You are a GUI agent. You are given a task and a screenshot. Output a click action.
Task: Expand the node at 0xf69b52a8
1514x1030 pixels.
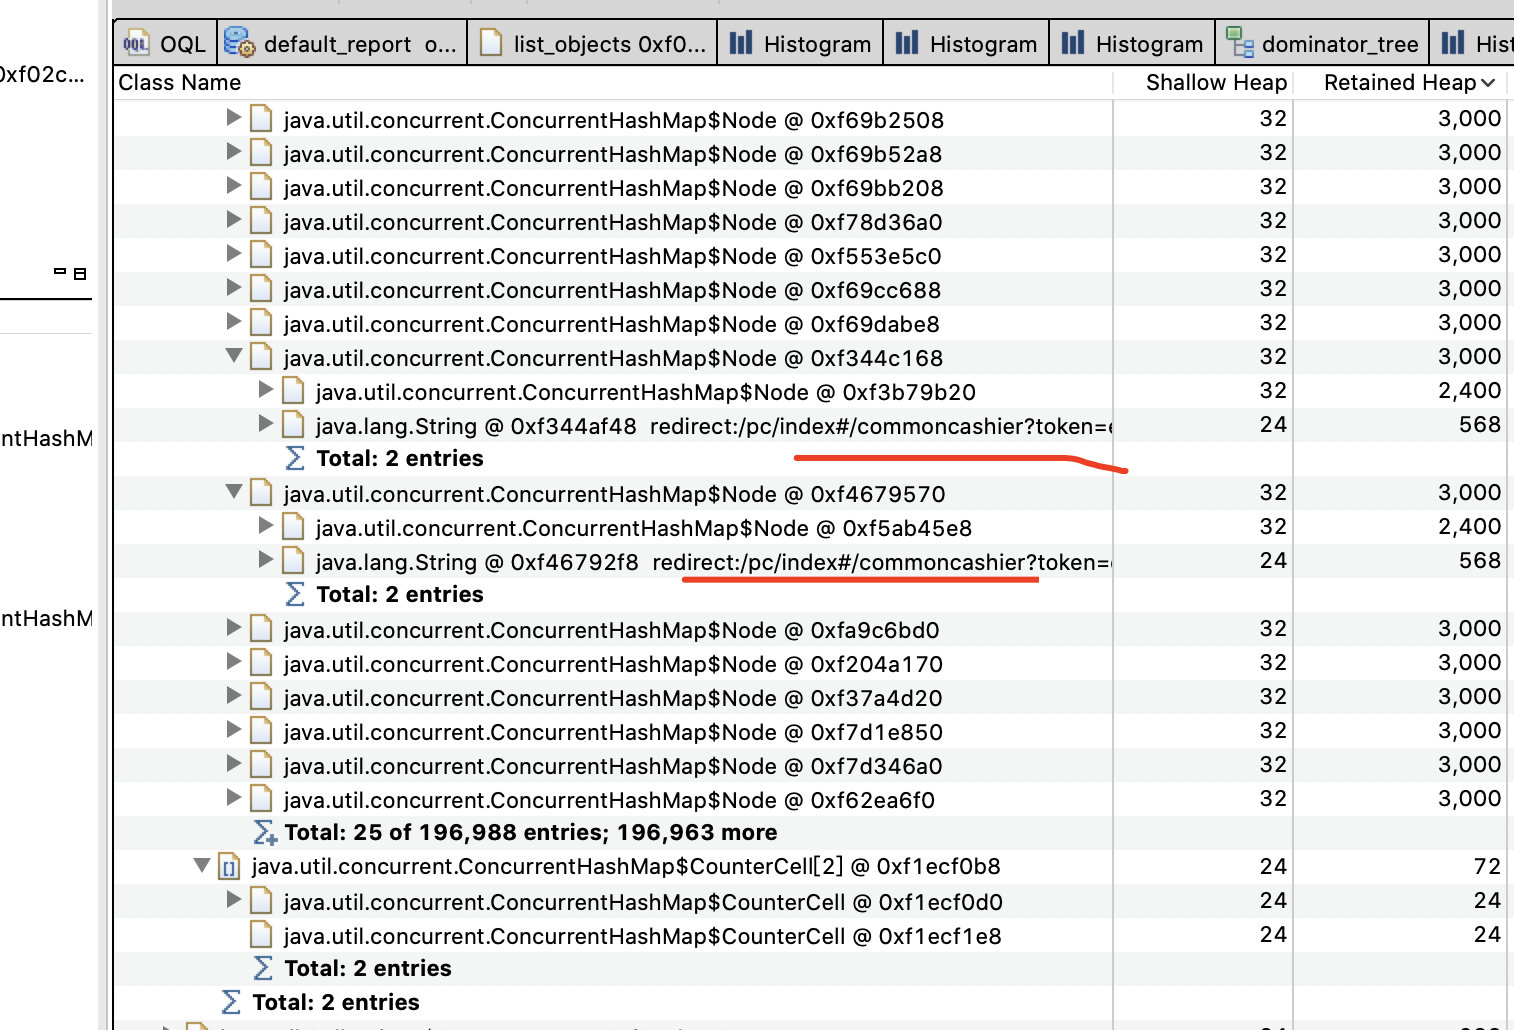tap(233, 152)
